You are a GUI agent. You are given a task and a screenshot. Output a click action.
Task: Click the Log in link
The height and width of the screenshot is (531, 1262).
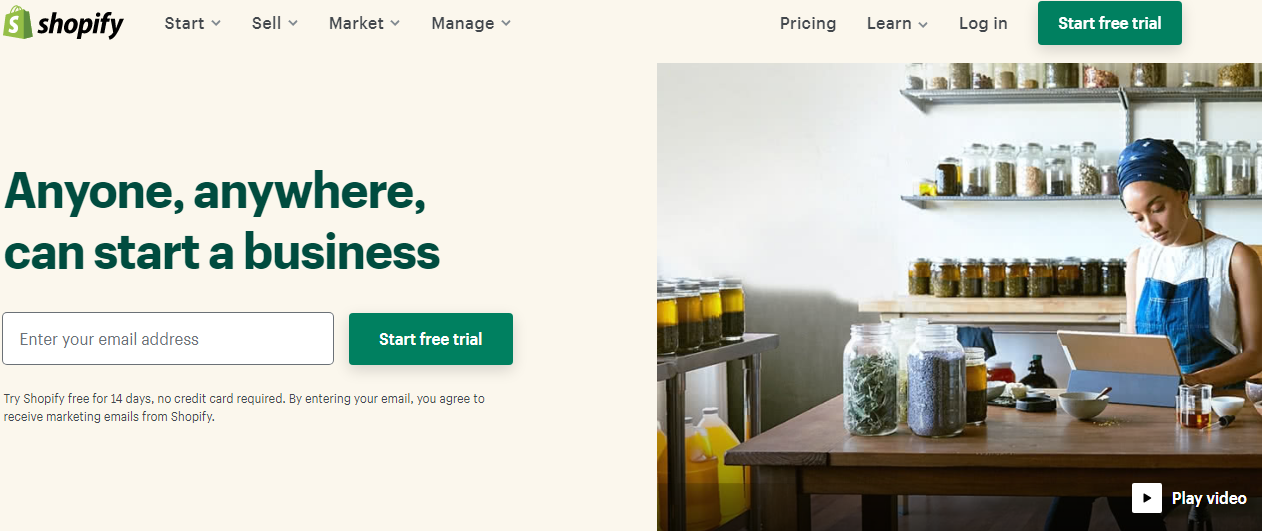[983, 23]
